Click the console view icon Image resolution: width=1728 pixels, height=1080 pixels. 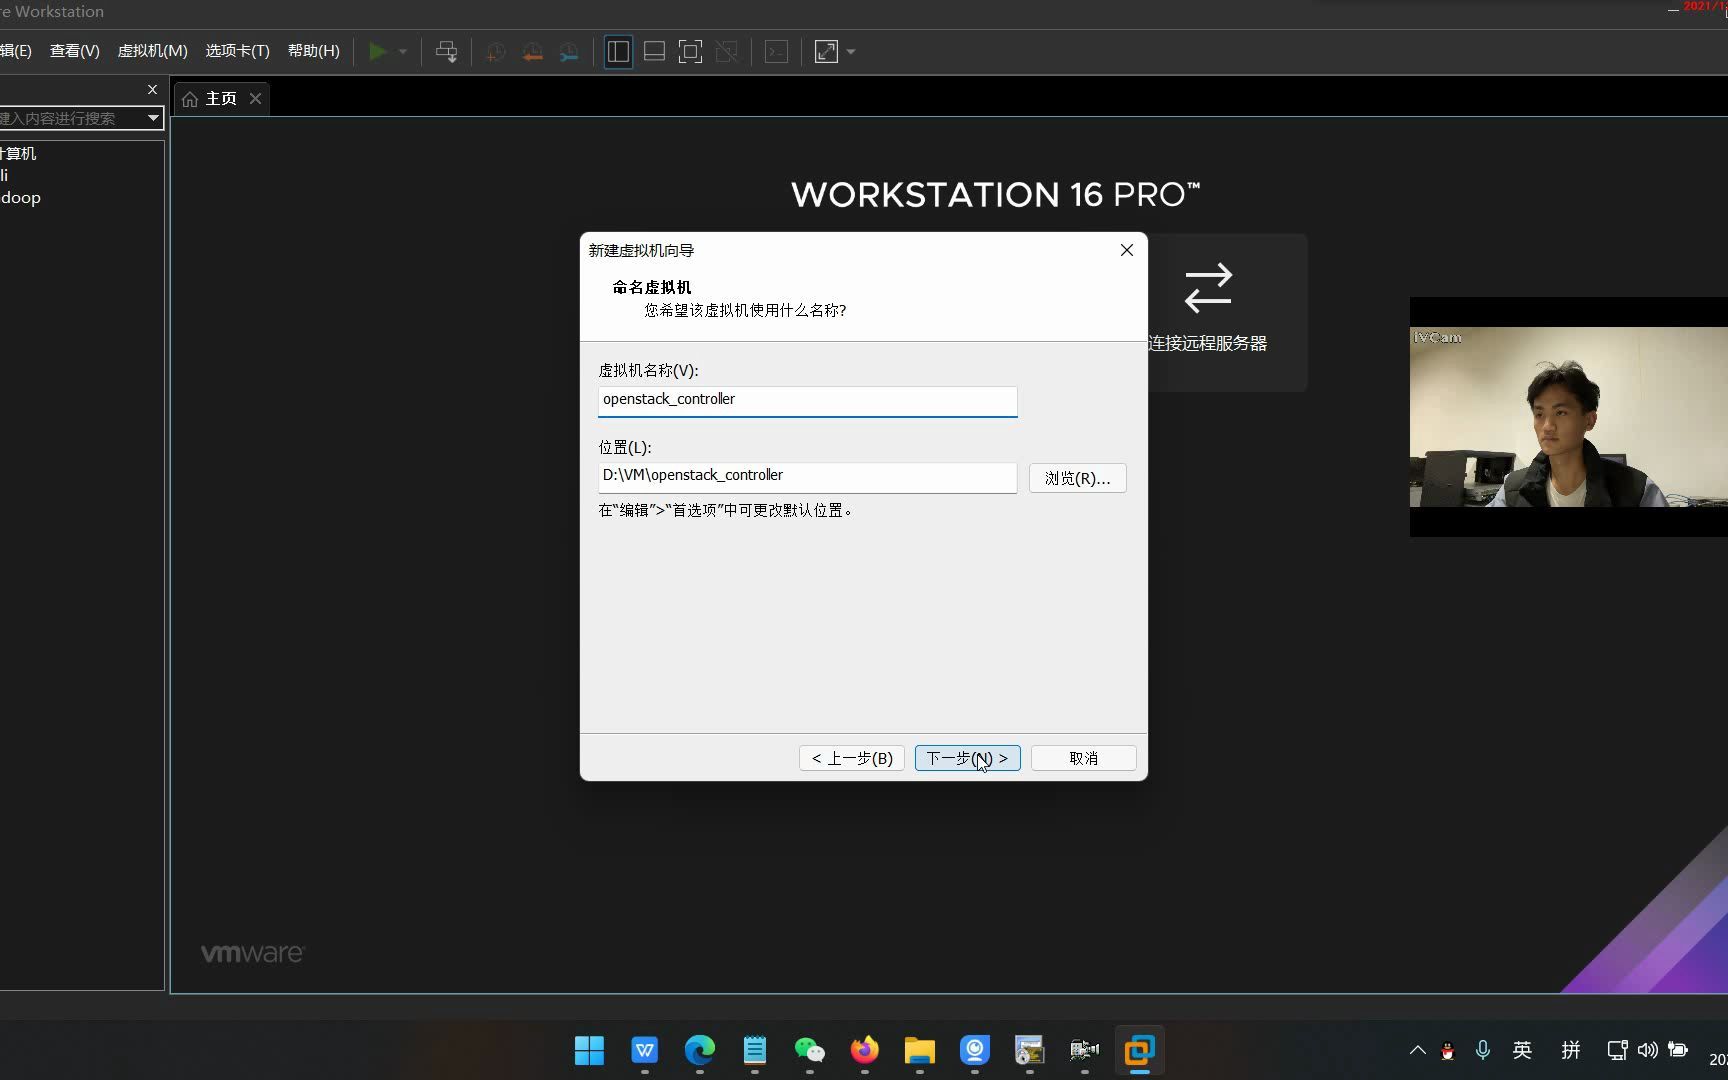coord(776,51)
